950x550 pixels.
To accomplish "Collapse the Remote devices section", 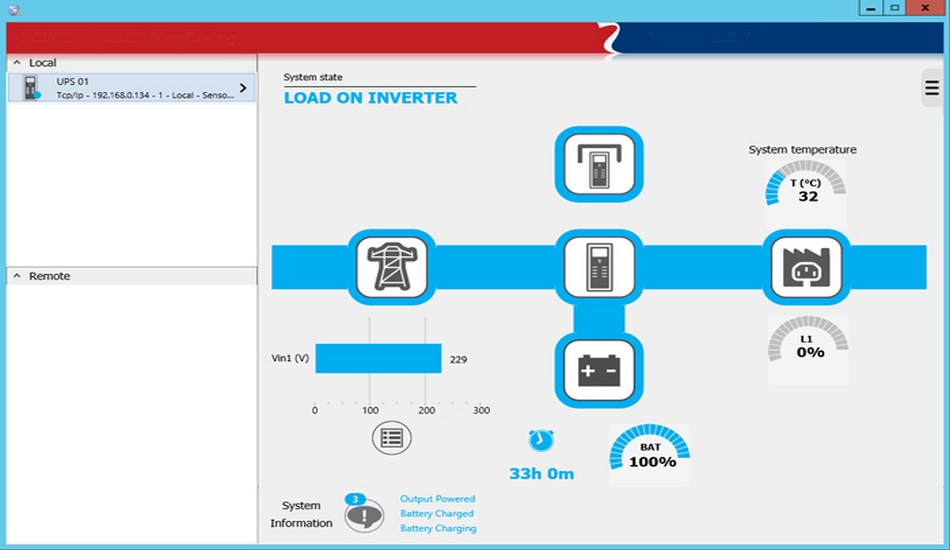I will click(17, 276).
